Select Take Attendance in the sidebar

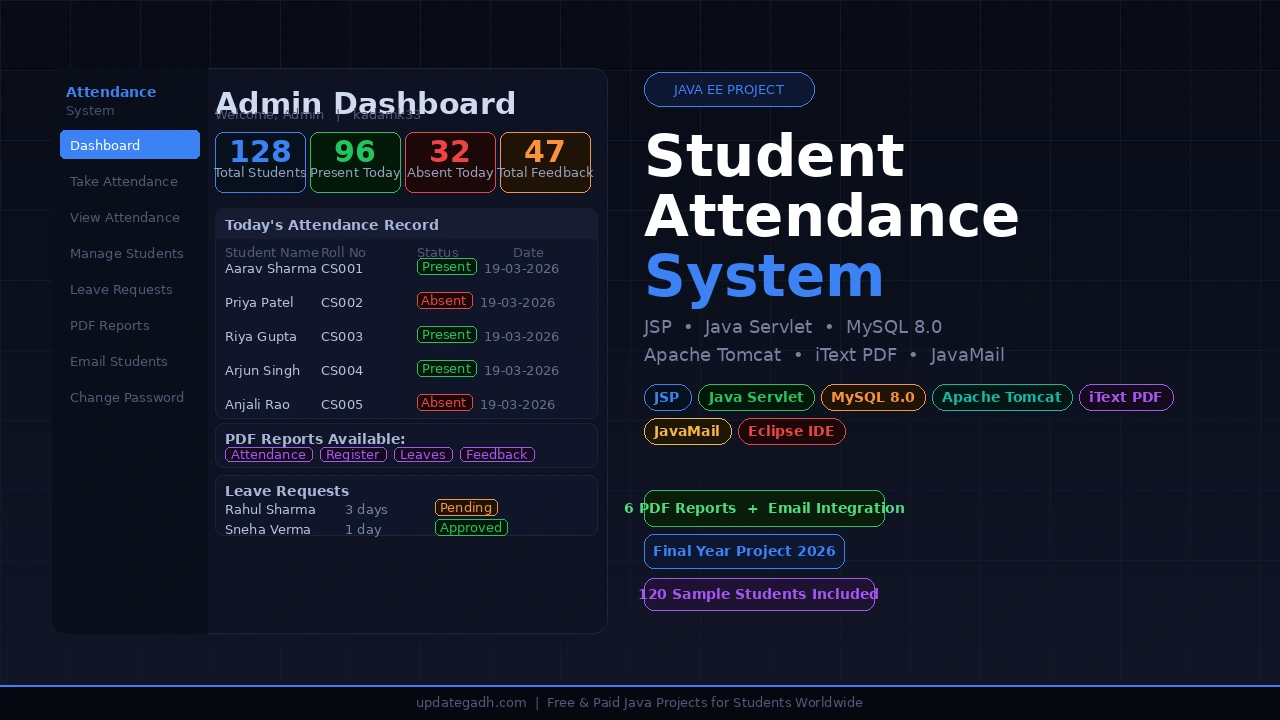coord(123,181)
